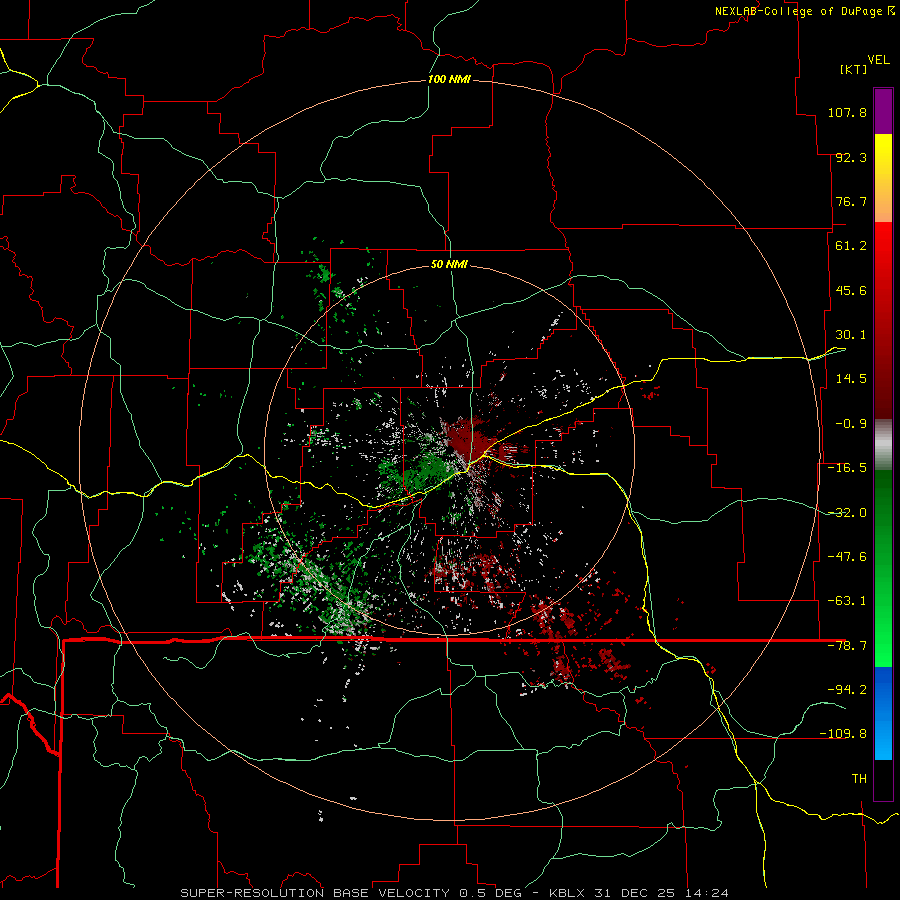The width and height of the screenshot is (900, 900).
Task: Click the 45.6 velocity scale value
Action: (851, 290)
